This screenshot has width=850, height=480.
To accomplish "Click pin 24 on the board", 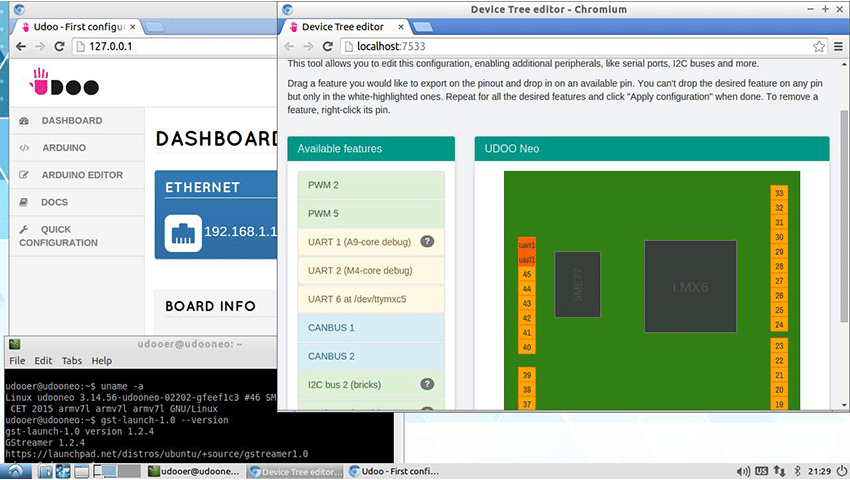I will pyautogui.click(x=779, y=325).
